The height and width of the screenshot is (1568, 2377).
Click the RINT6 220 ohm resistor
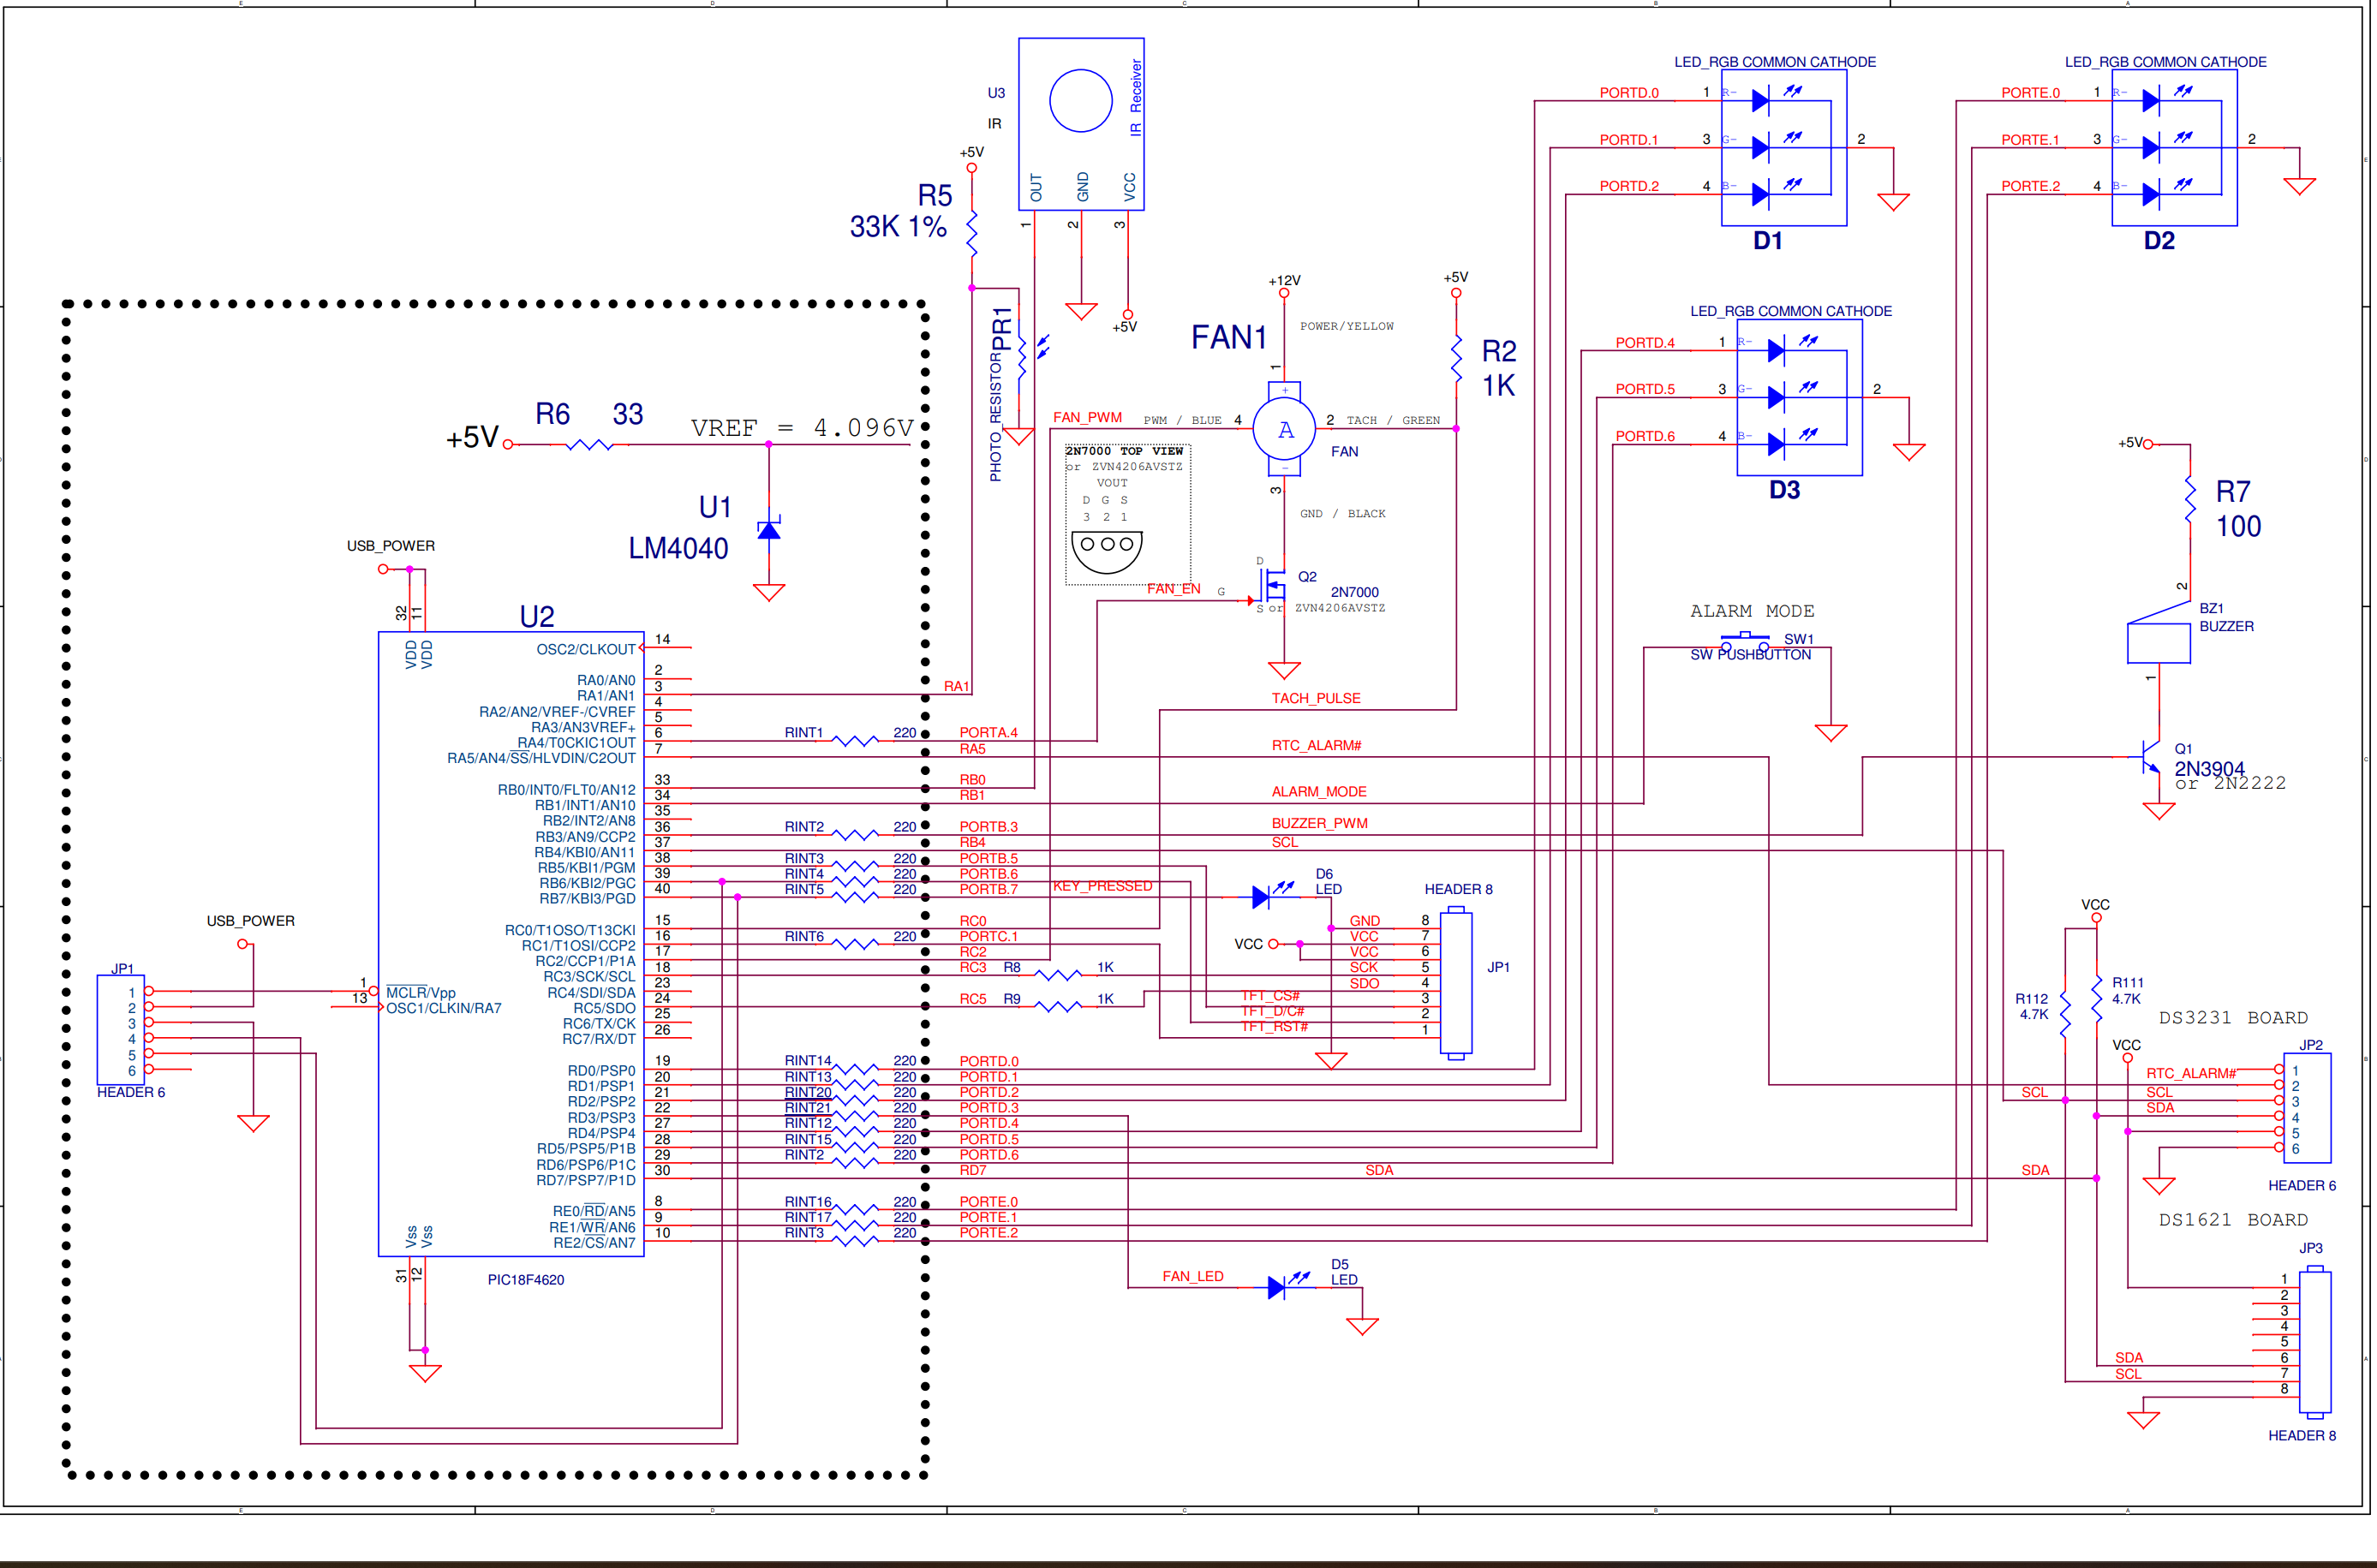[855, 943]
